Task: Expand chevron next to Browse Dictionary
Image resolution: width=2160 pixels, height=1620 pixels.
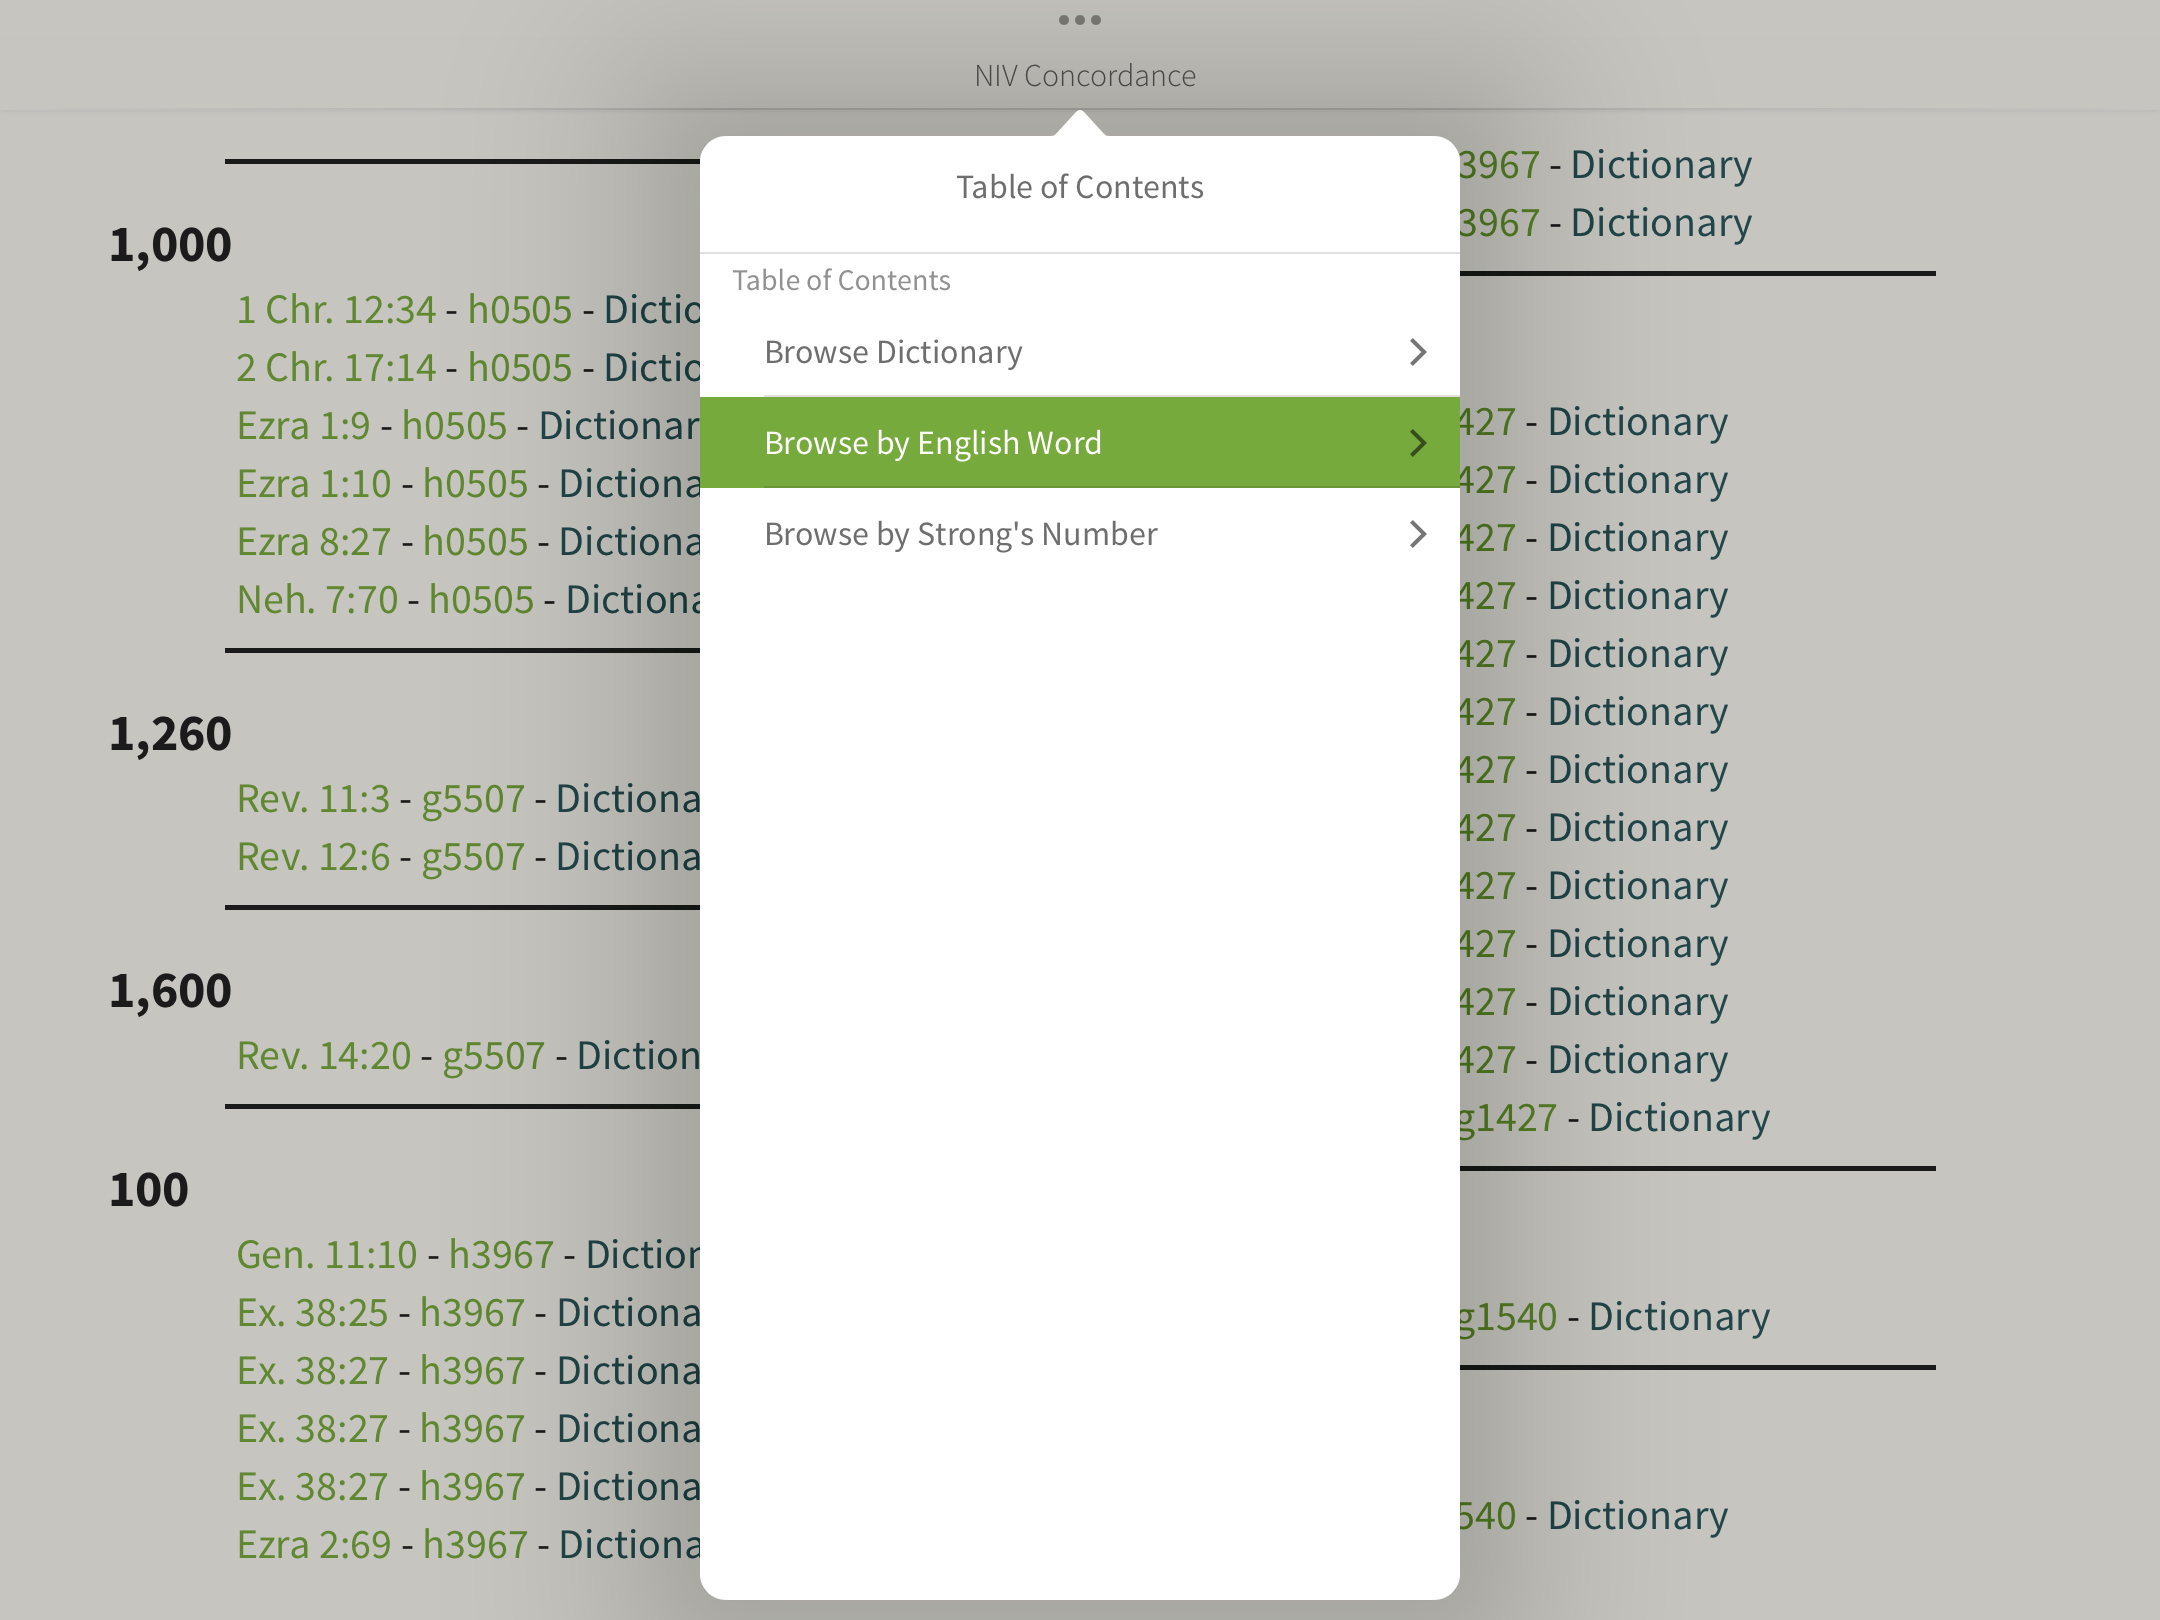Action: point(1417,352)
